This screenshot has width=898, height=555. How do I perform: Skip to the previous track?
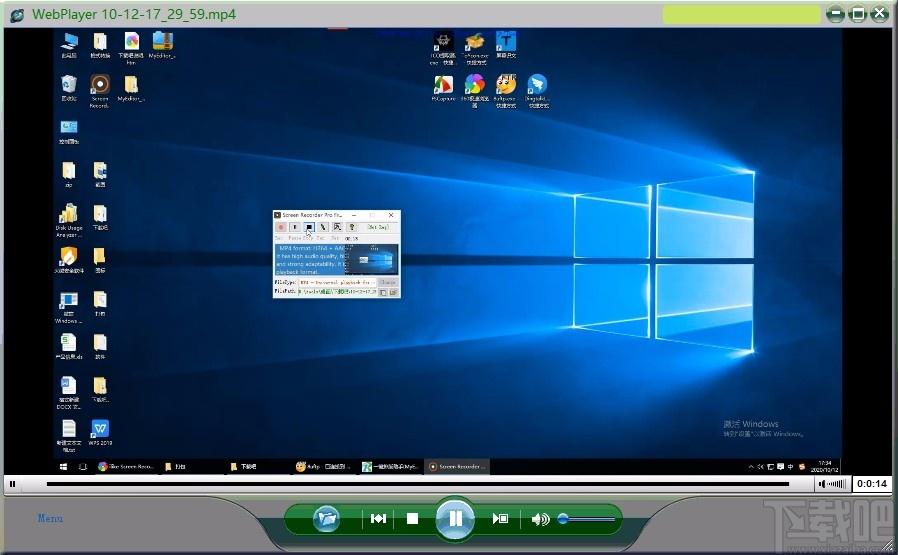pos(379,519)
